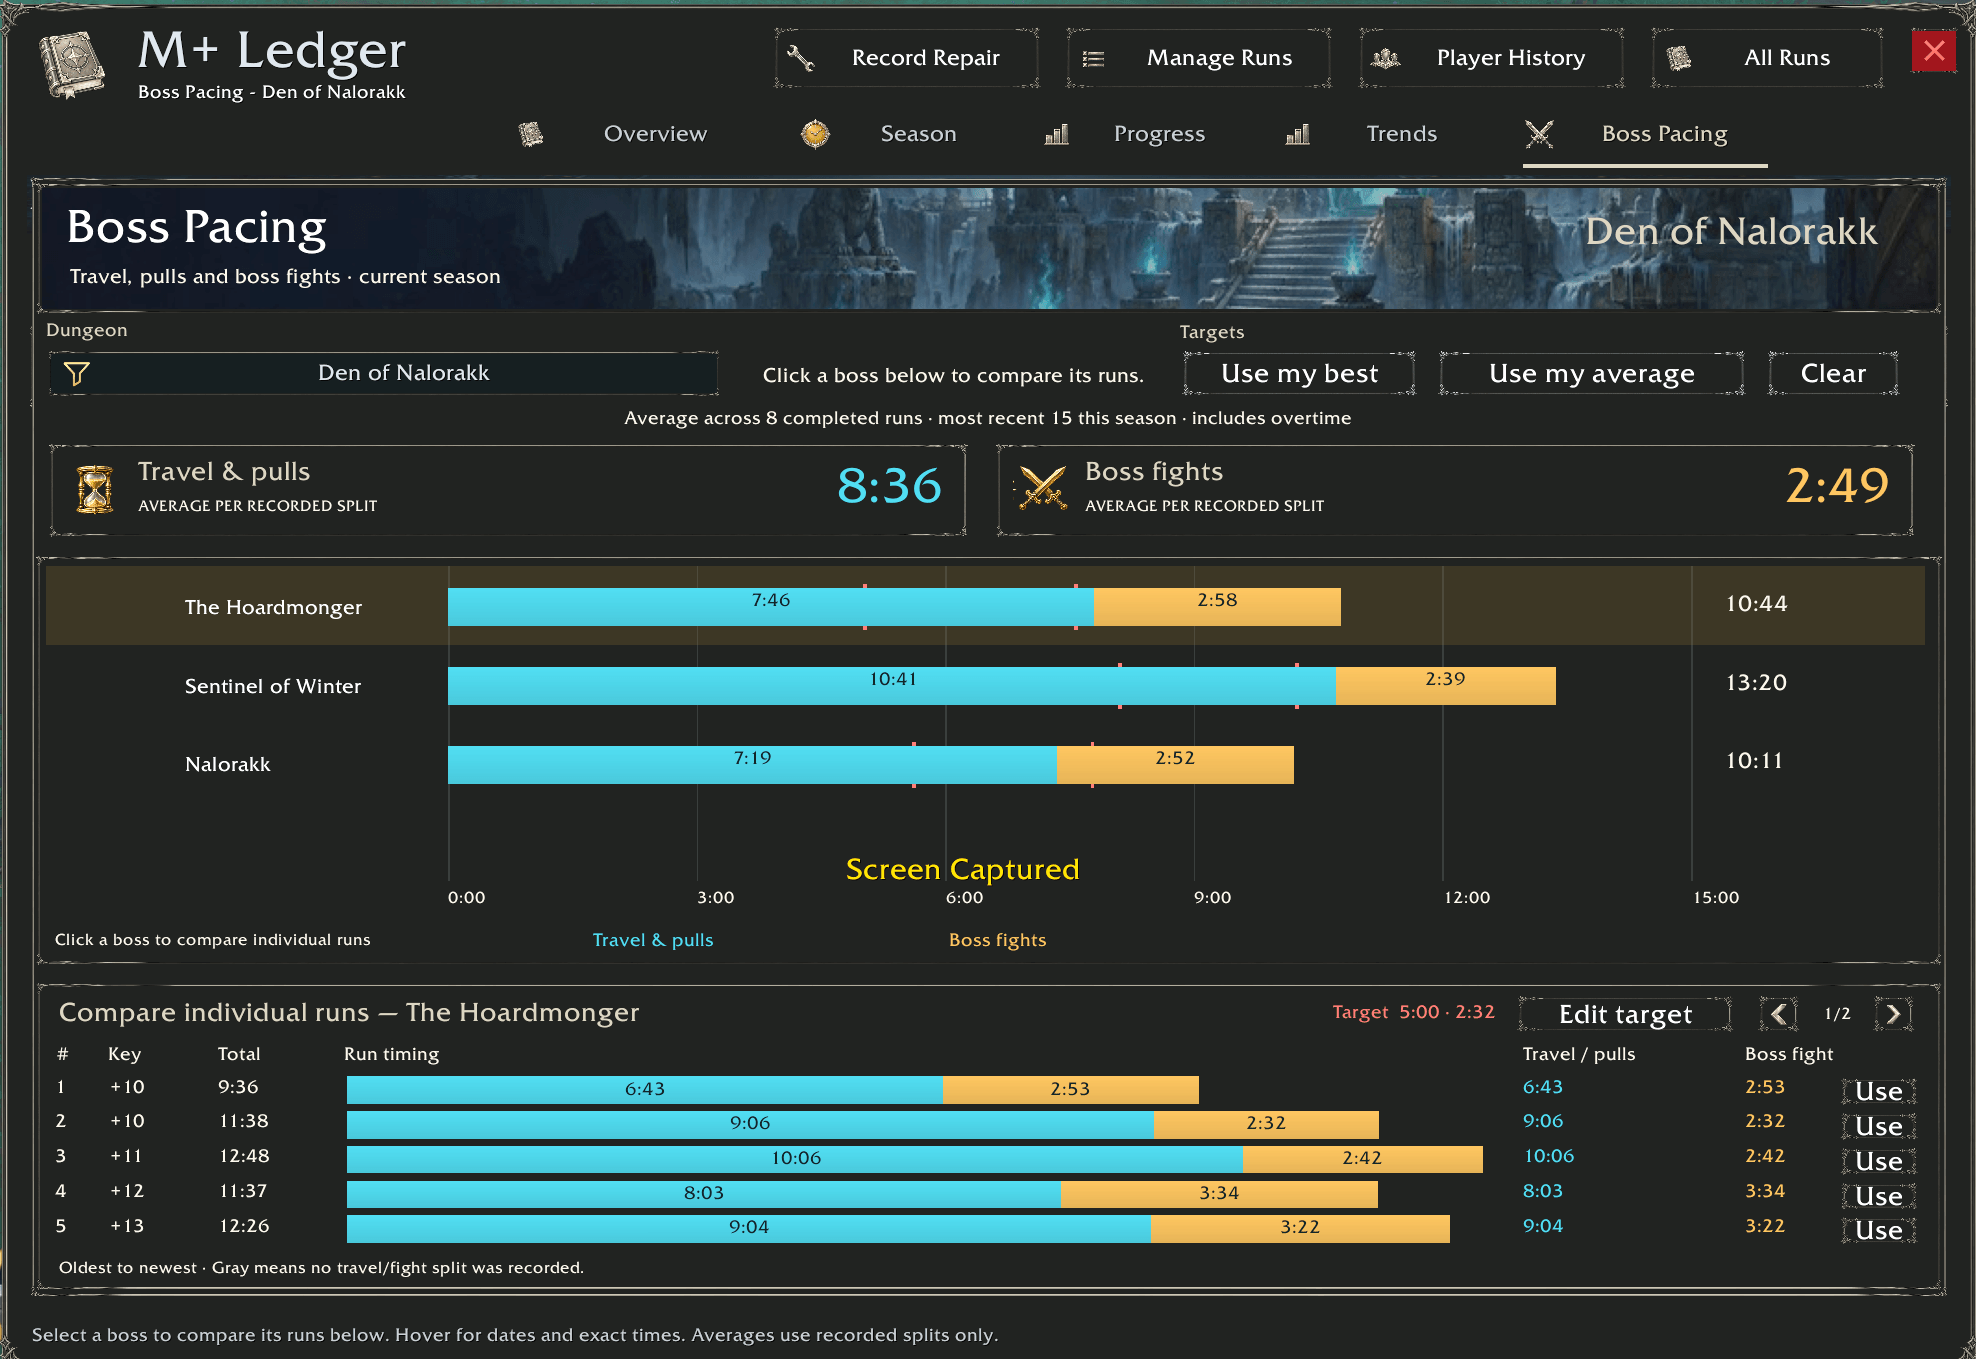Switch to the Season tab

tap(918, 134)
